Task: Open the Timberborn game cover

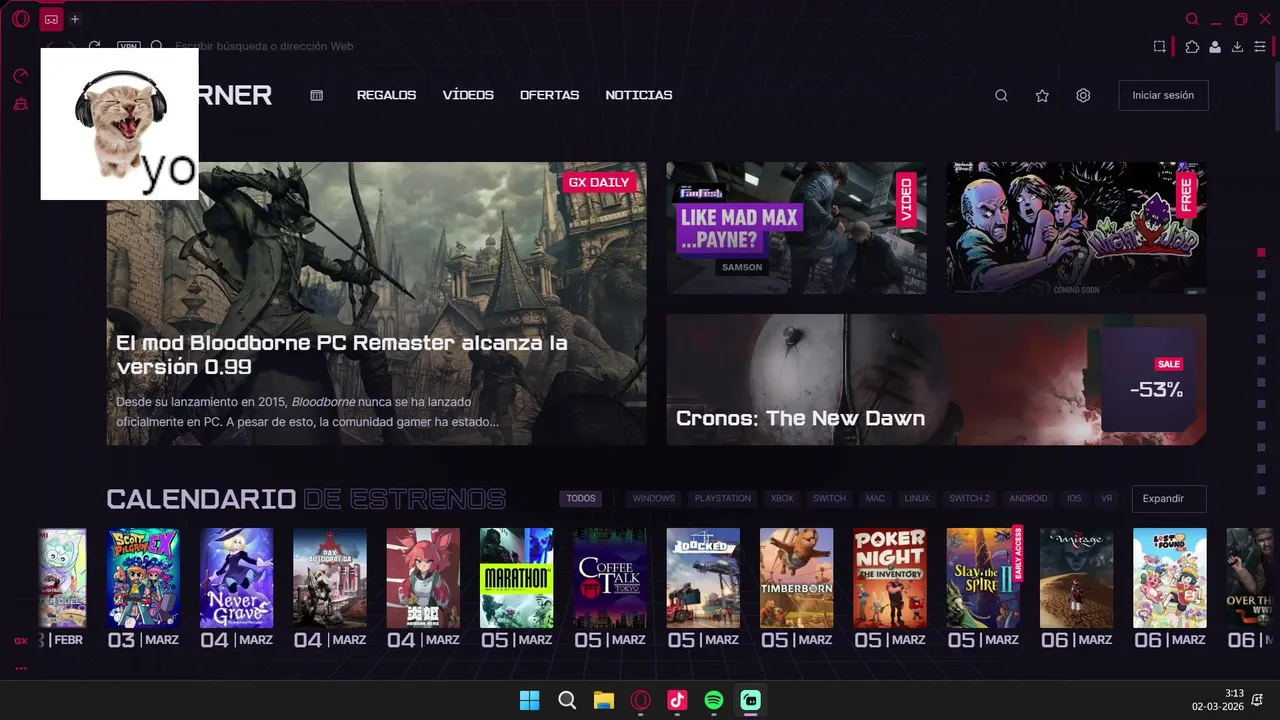Action: pos(796,578)
